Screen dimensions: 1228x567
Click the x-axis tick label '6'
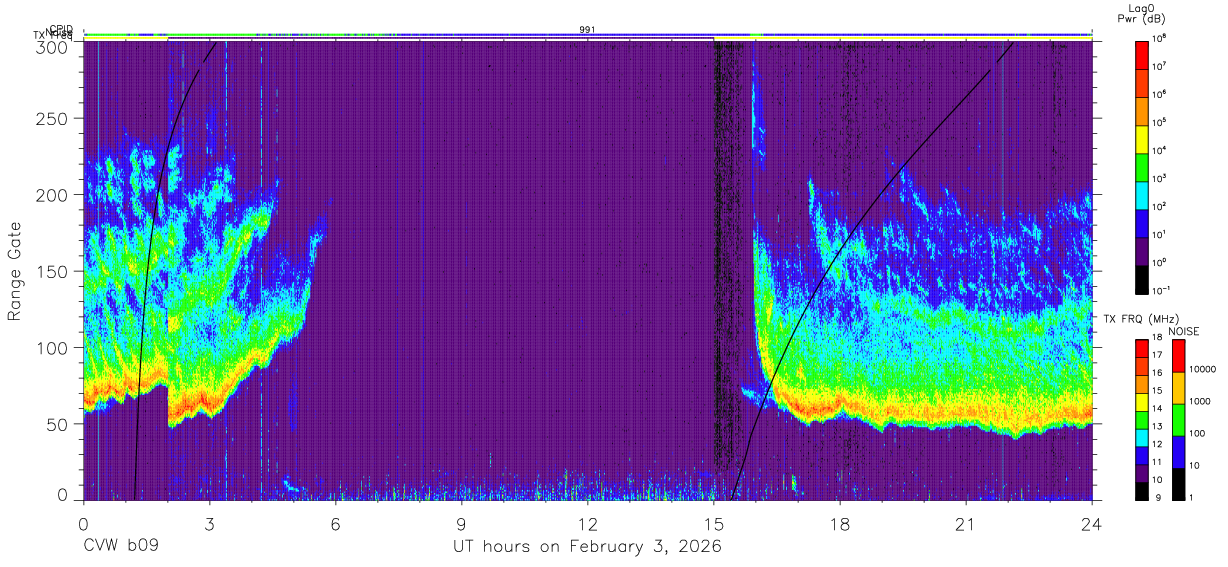point(335,523)
